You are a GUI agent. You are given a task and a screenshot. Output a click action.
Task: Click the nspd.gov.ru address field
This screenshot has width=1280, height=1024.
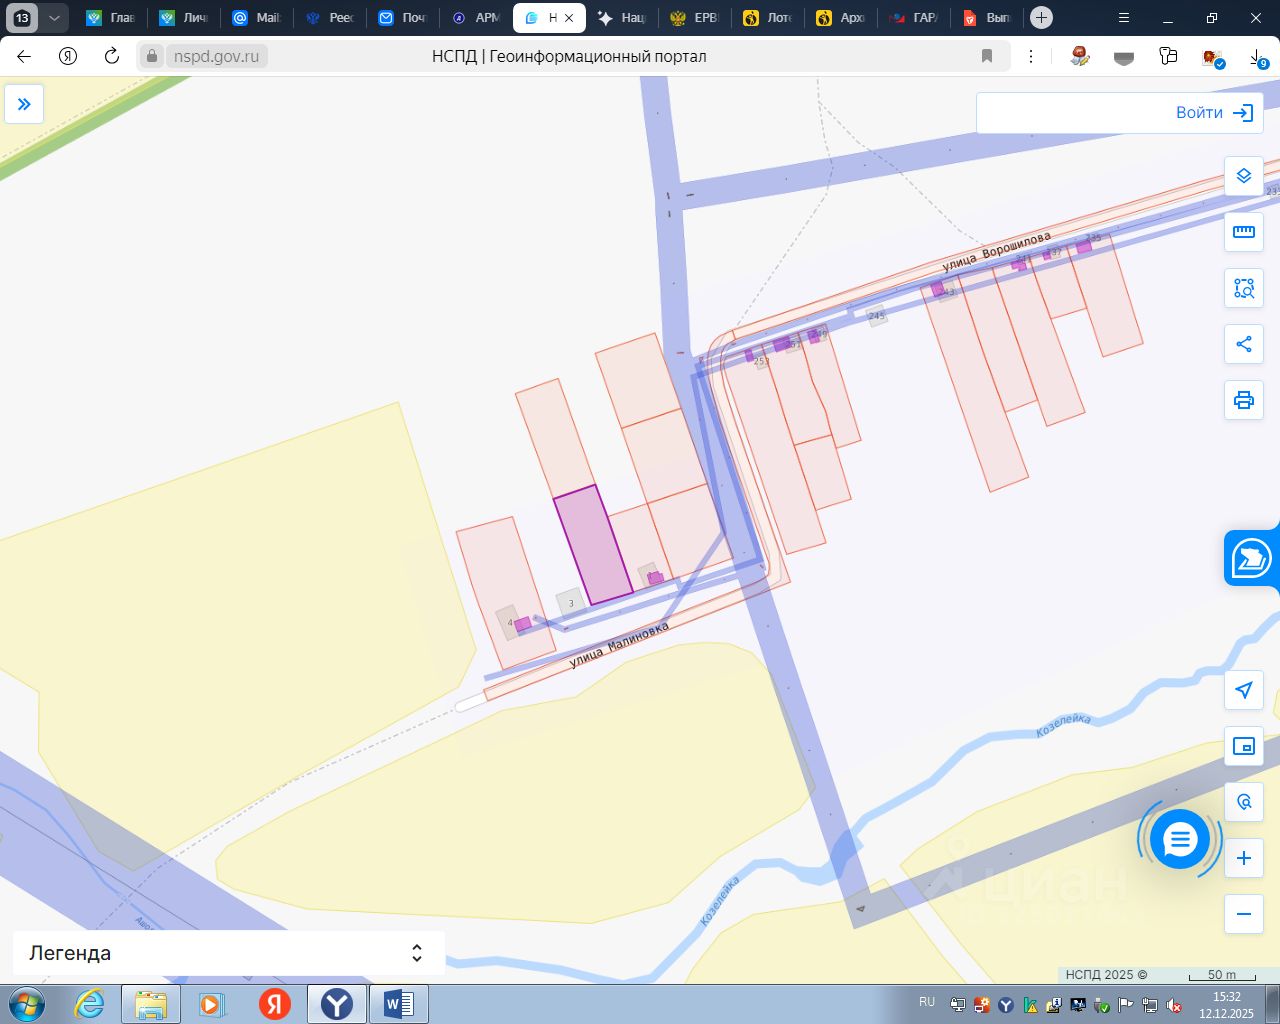point(216,56)
